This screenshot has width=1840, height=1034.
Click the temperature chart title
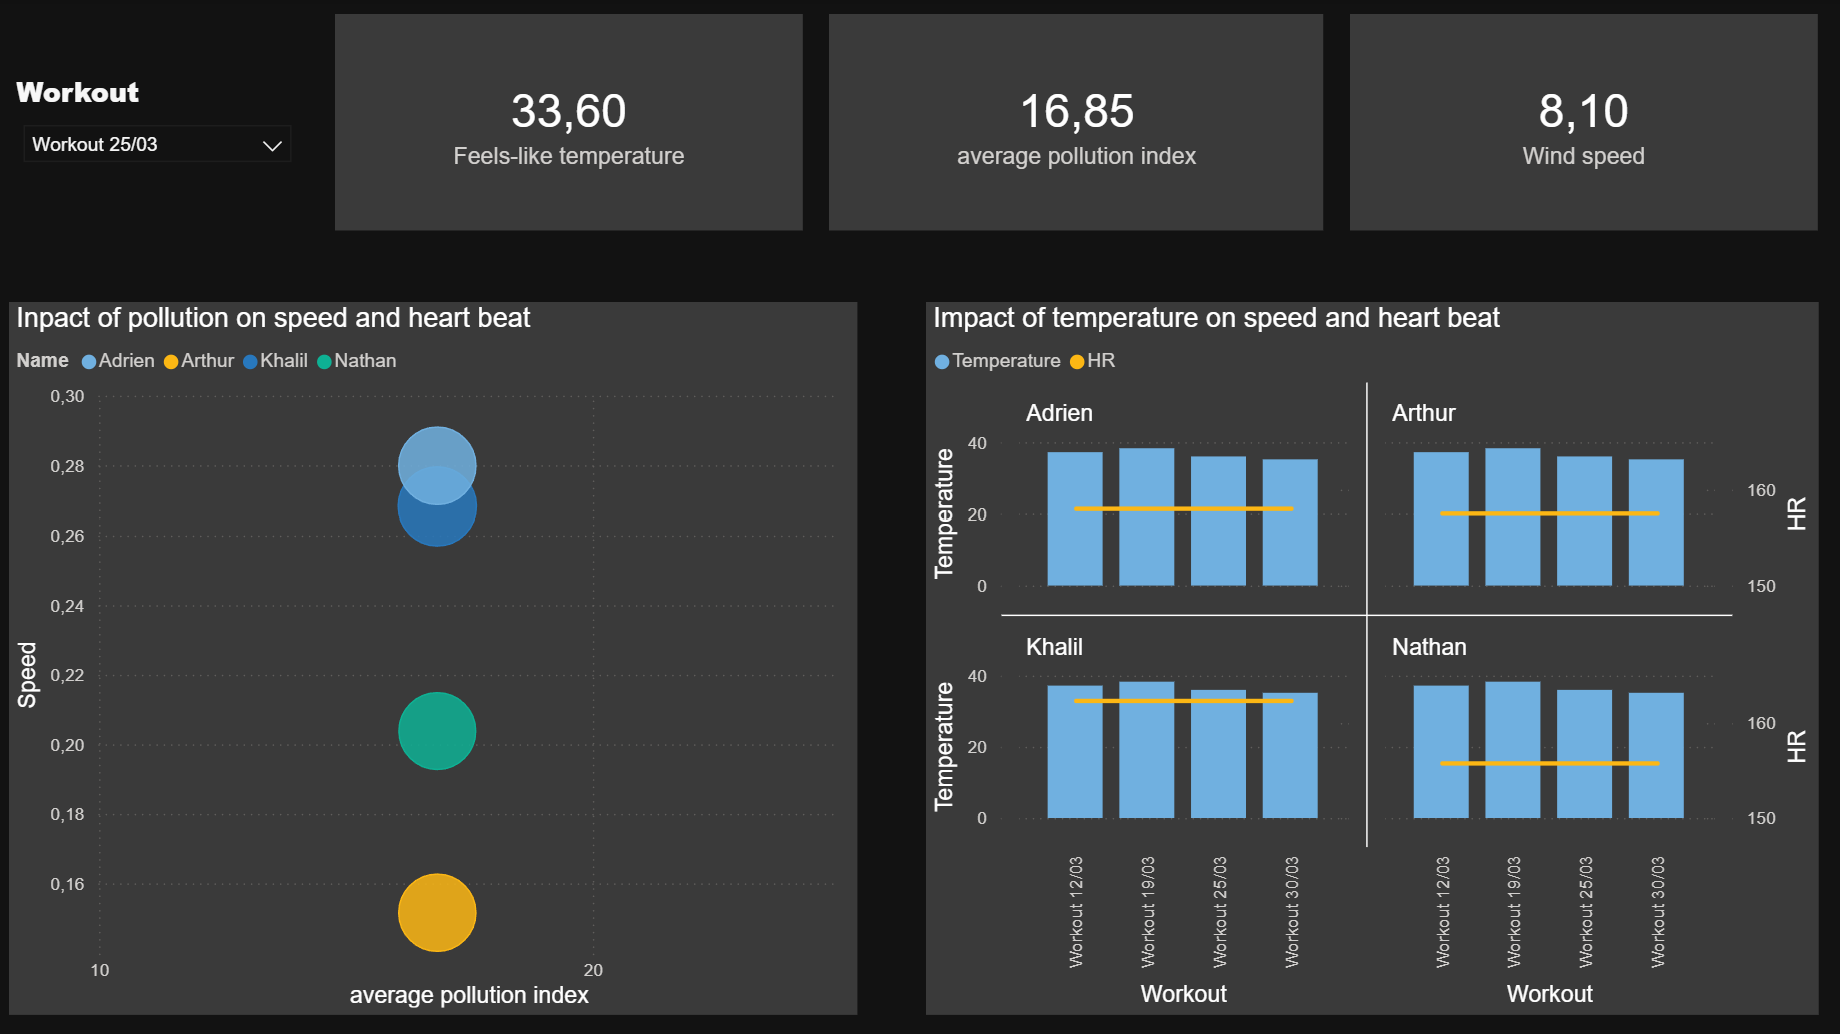click(x=1216, y=318)
